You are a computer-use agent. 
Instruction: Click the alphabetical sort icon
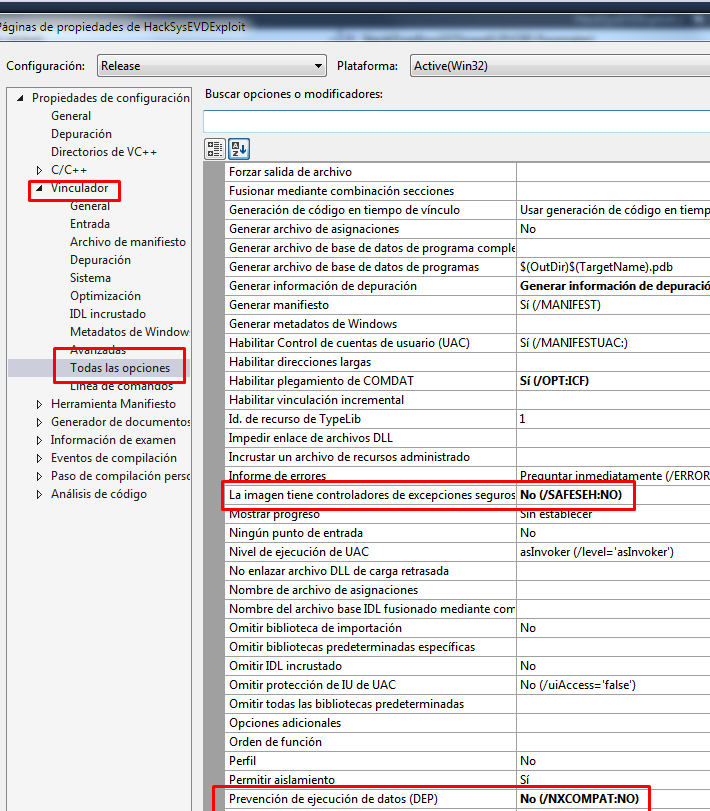tap(239, 149)
